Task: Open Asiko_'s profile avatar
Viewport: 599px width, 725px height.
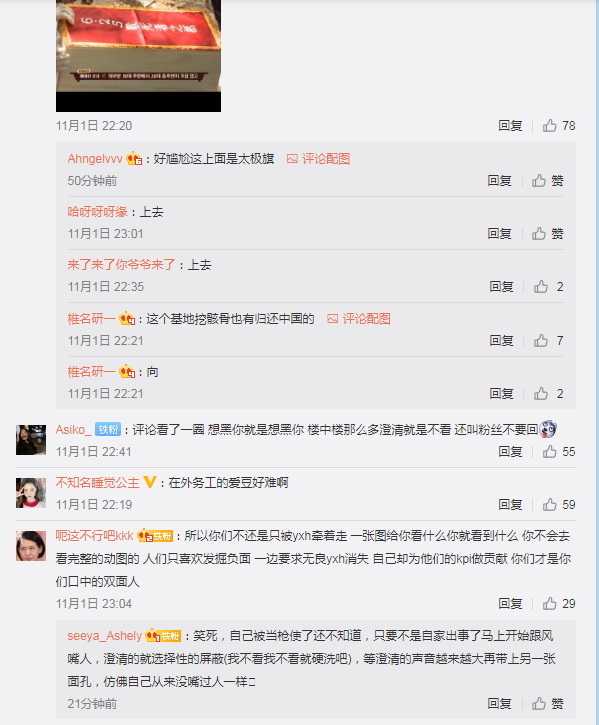Action: [31, 440]
